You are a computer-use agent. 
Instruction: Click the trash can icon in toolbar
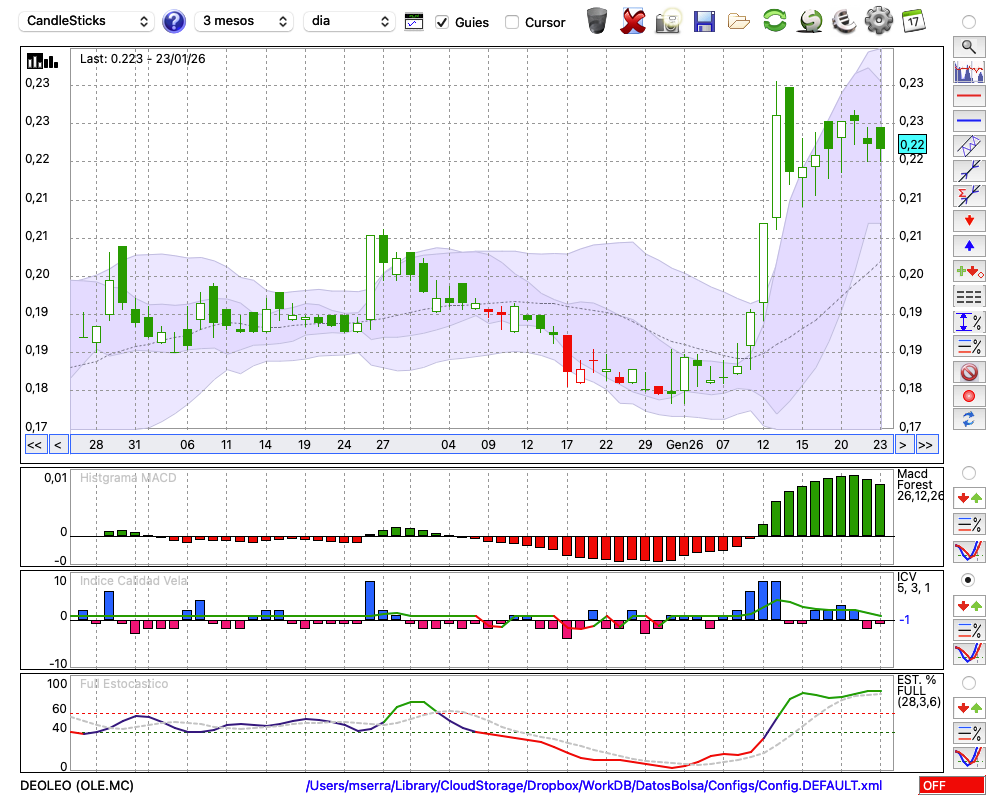[x=597, y=21]
